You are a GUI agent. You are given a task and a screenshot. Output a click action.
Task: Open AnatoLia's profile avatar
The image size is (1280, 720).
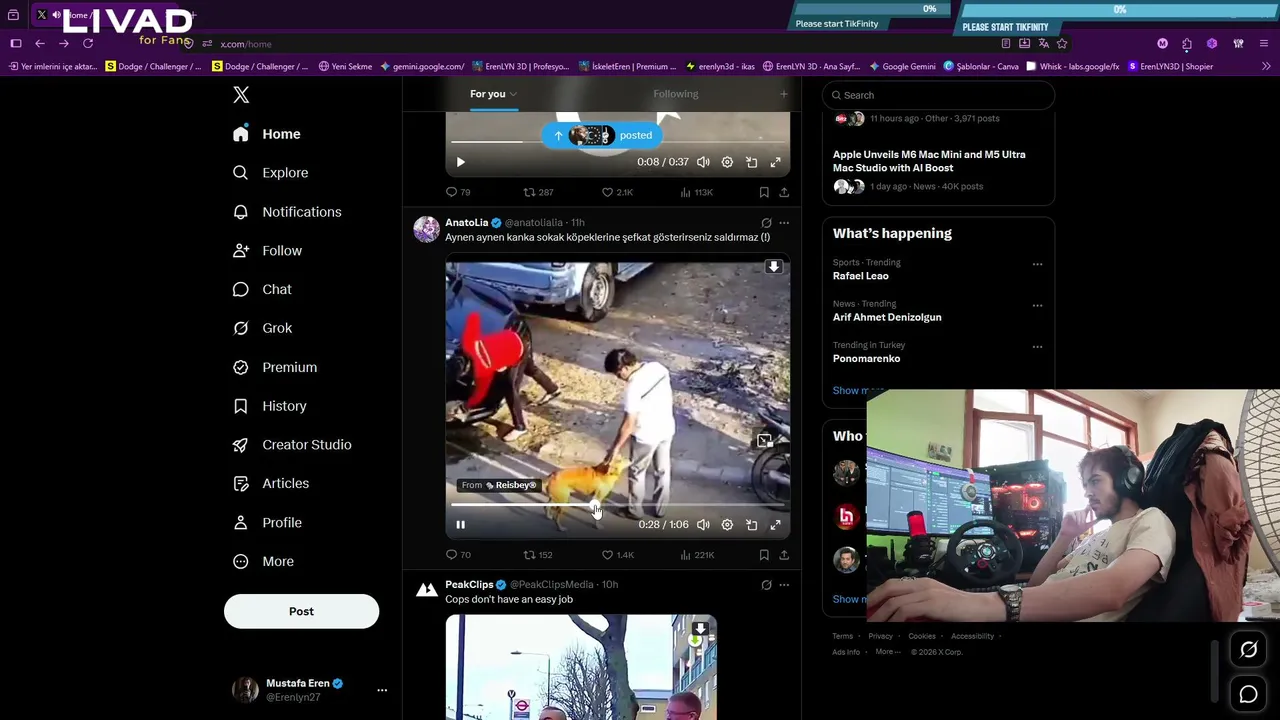click(x=427, y=229)
